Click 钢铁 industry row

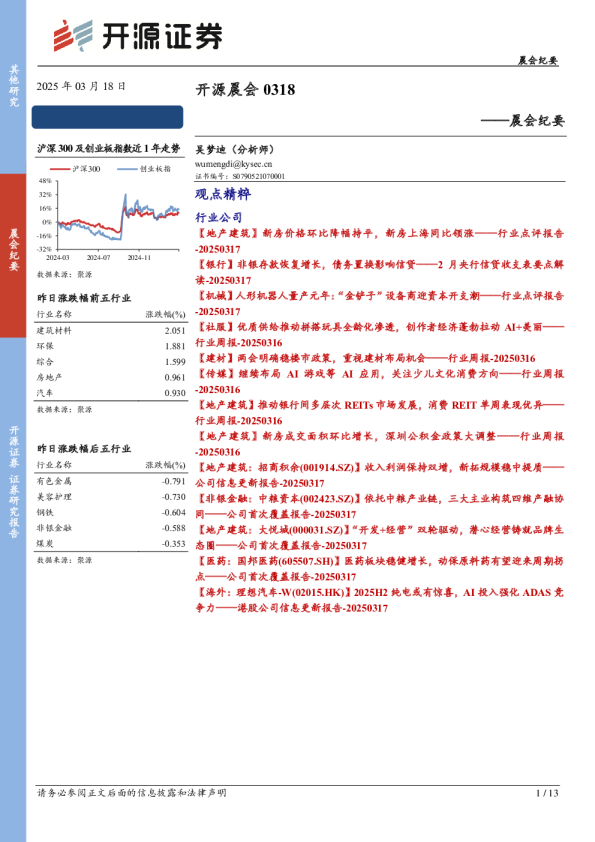(111, 512)
